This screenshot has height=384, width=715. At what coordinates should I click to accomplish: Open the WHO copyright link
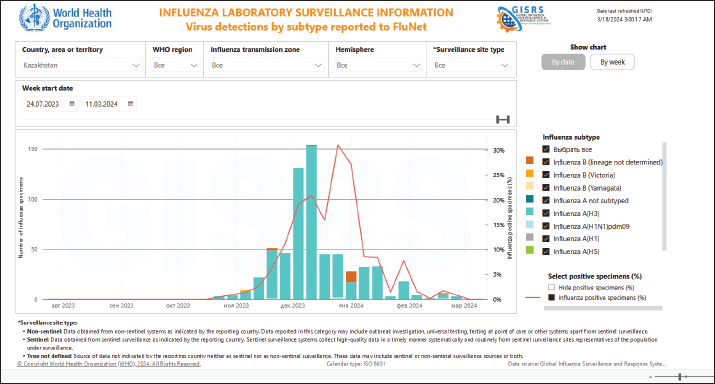pyautogui.click(x=109, y=364)
